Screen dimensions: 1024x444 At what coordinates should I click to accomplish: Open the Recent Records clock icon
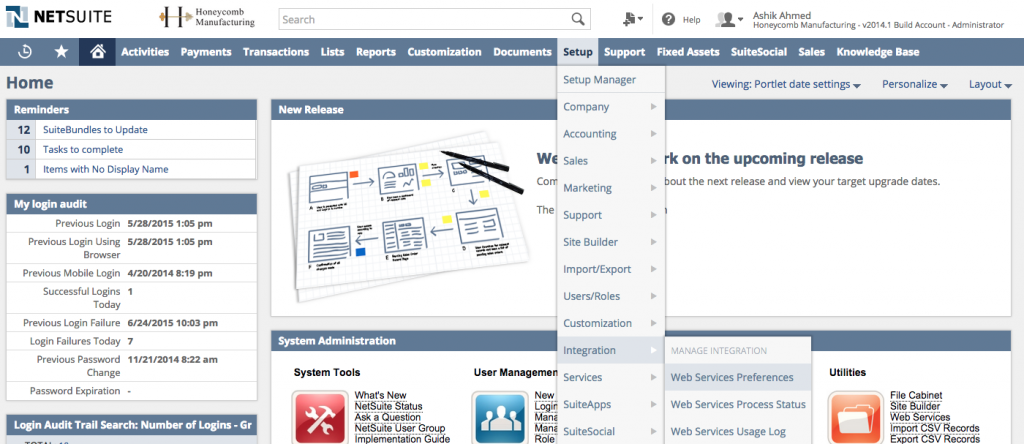[x=25, y=52]
